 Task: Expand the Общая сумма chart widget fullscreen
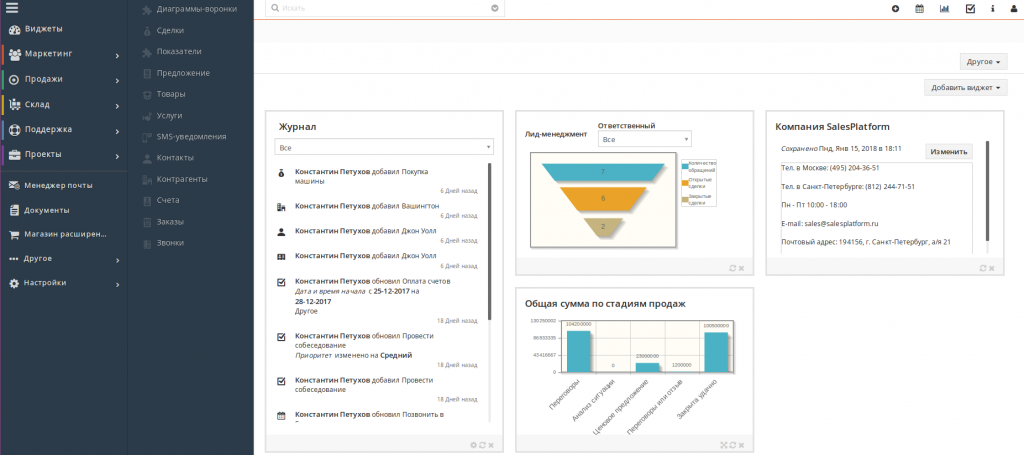pyautogui.click(x=724, y=445)
